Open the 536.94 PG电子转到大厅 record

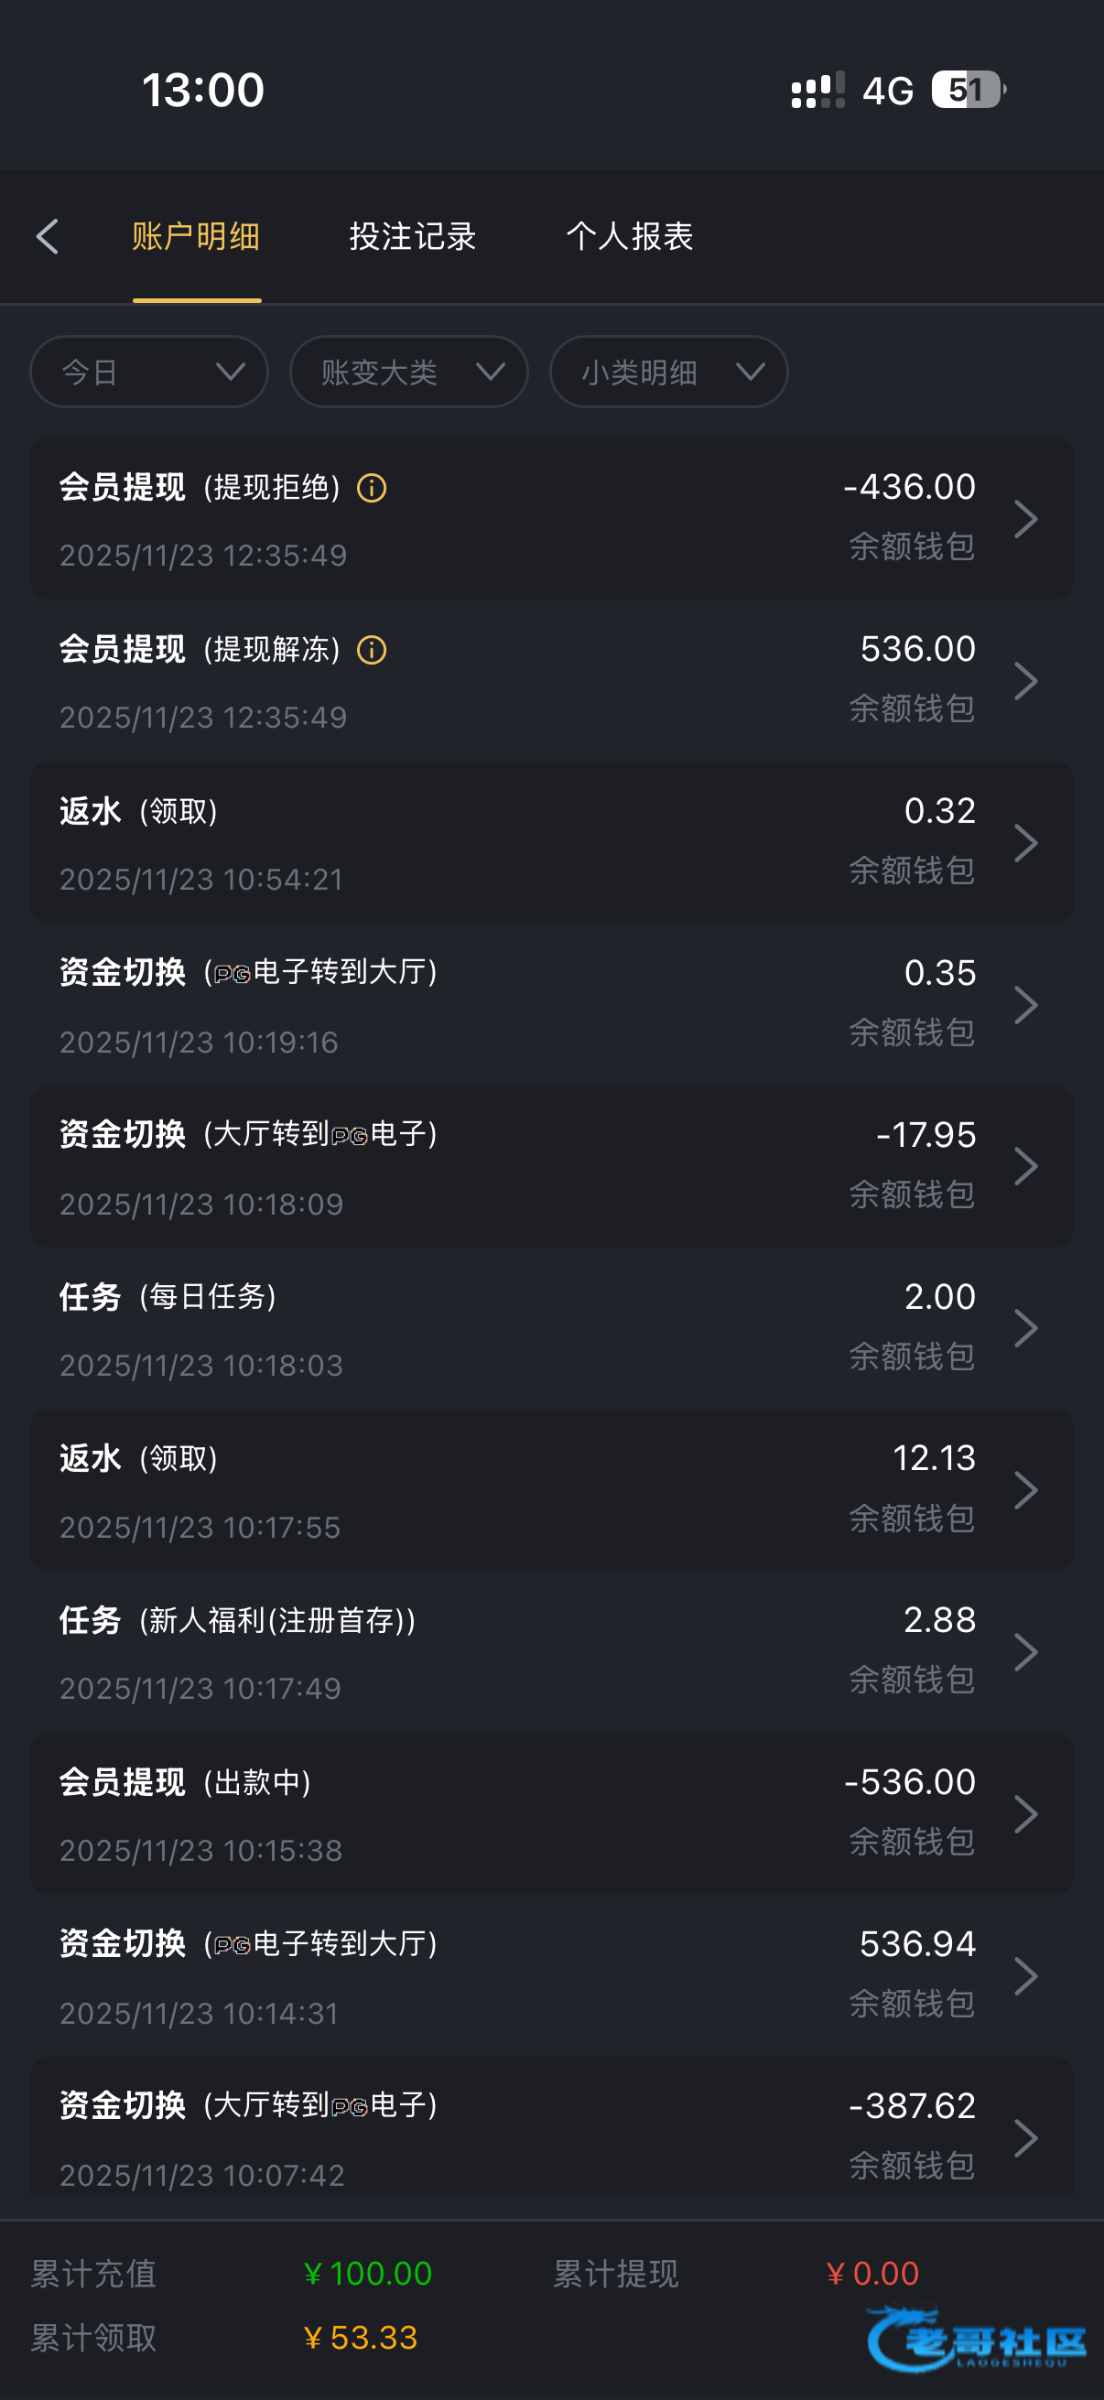pyautogui.click(x=550, y=1976)
